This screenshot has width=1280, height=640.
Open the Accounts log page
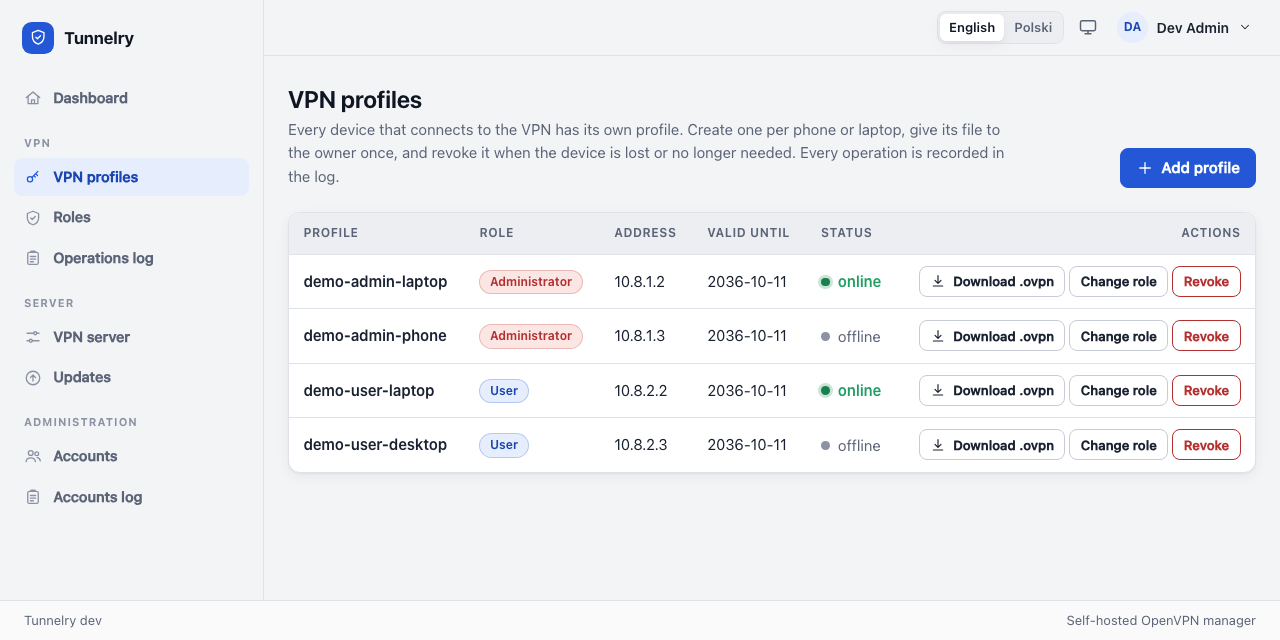[x=131, y=497]
